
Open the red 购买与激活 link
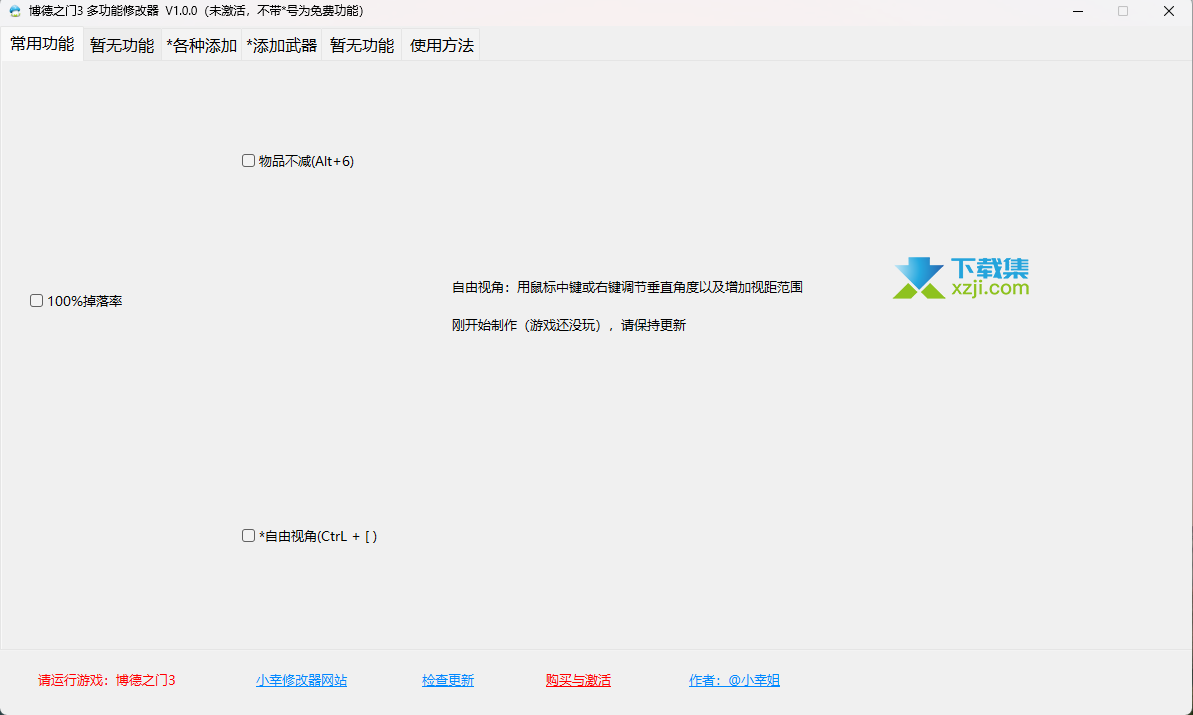(578, 681)
